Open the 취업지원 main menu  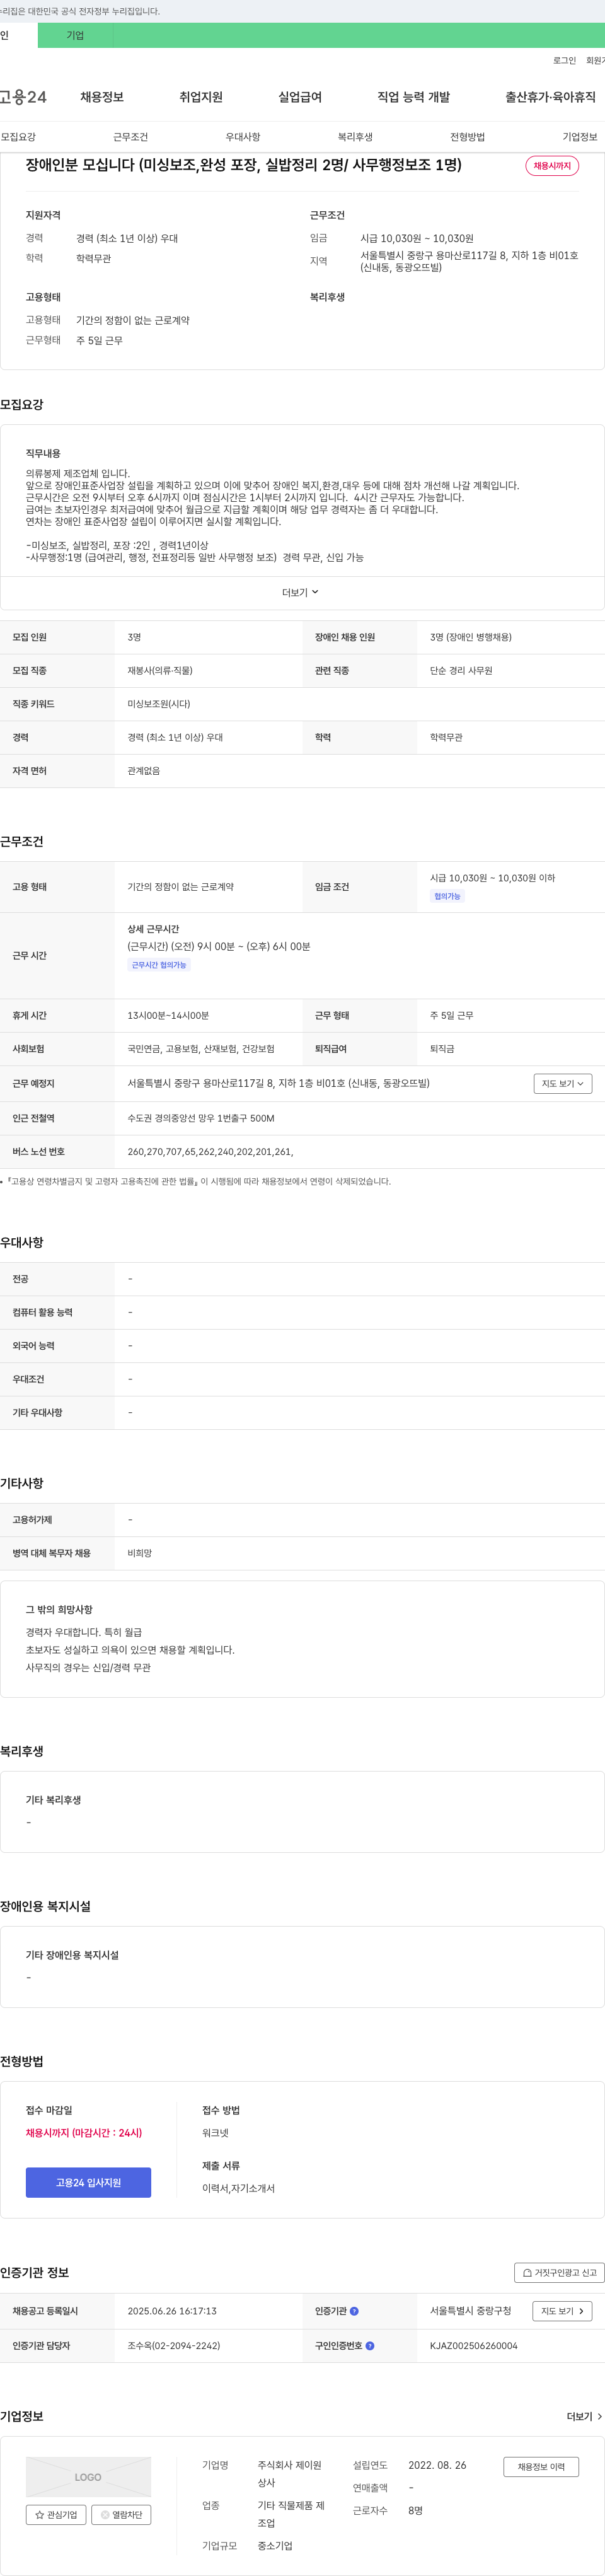201,97
